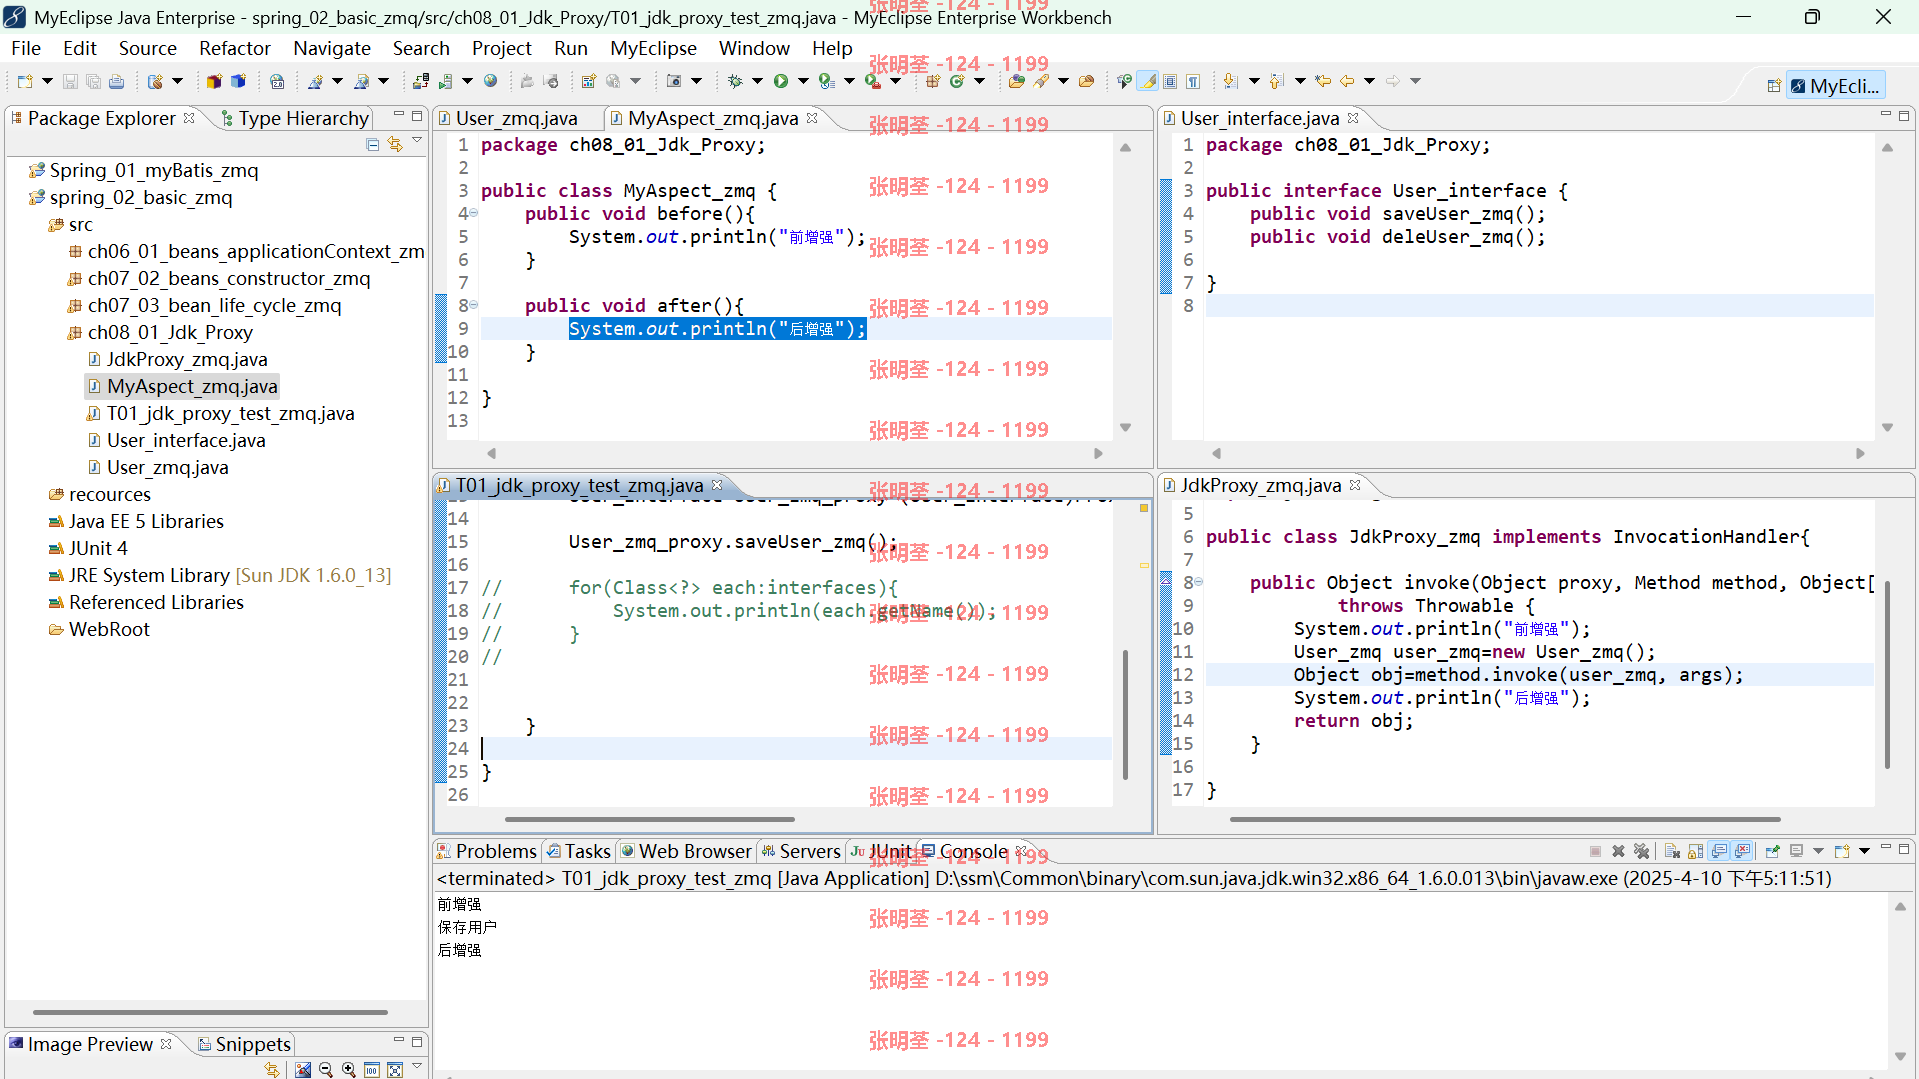Close the JdkProxy_zmq.java editor tab
The width and height of the screenshot is (1919, 1079).
1355,485
